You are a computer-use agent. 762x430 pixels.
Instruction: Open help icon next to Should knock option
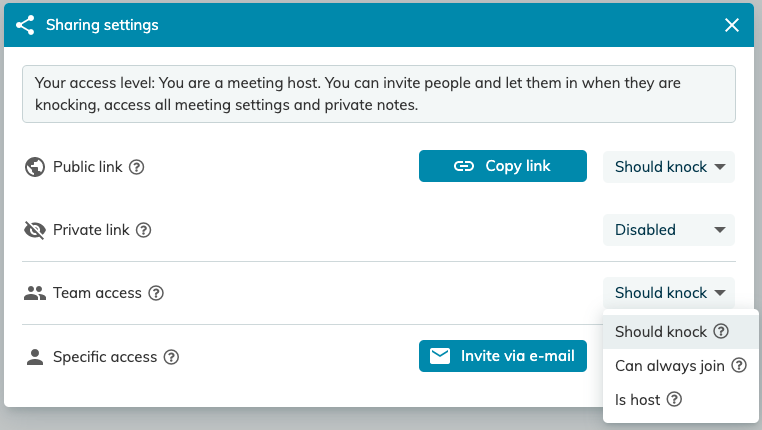tap(721, 331)
